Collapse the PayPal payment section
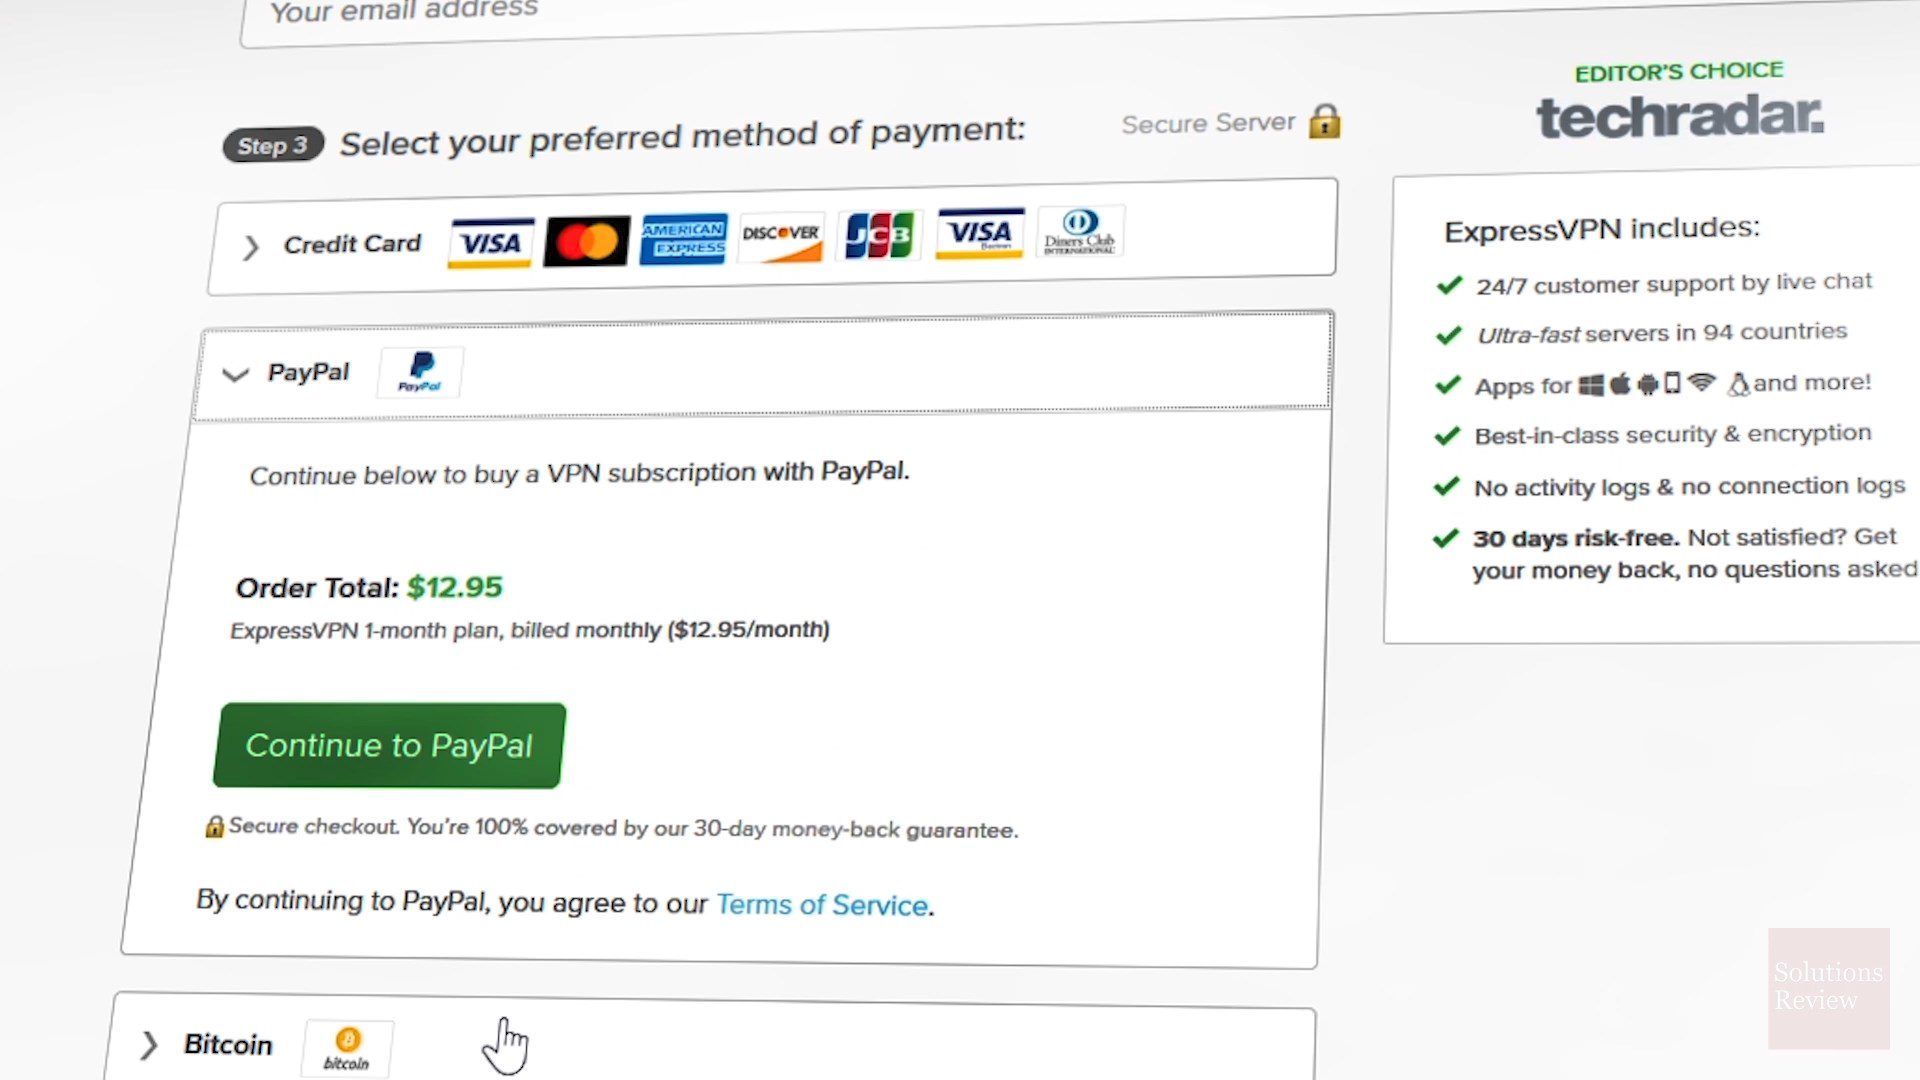 (235, 375)
